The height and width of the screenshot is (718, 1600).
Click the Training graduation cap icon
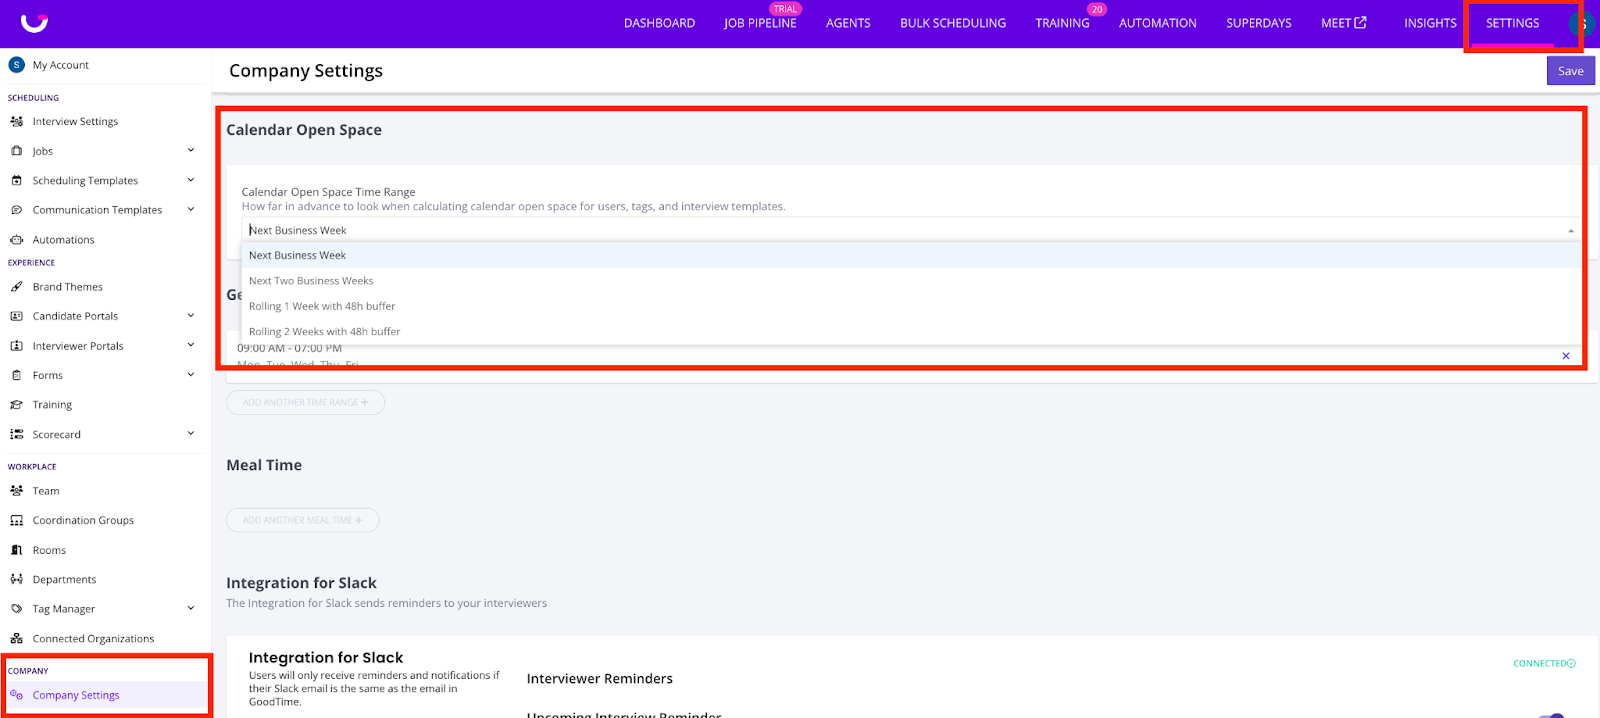(x=16, y=405)
